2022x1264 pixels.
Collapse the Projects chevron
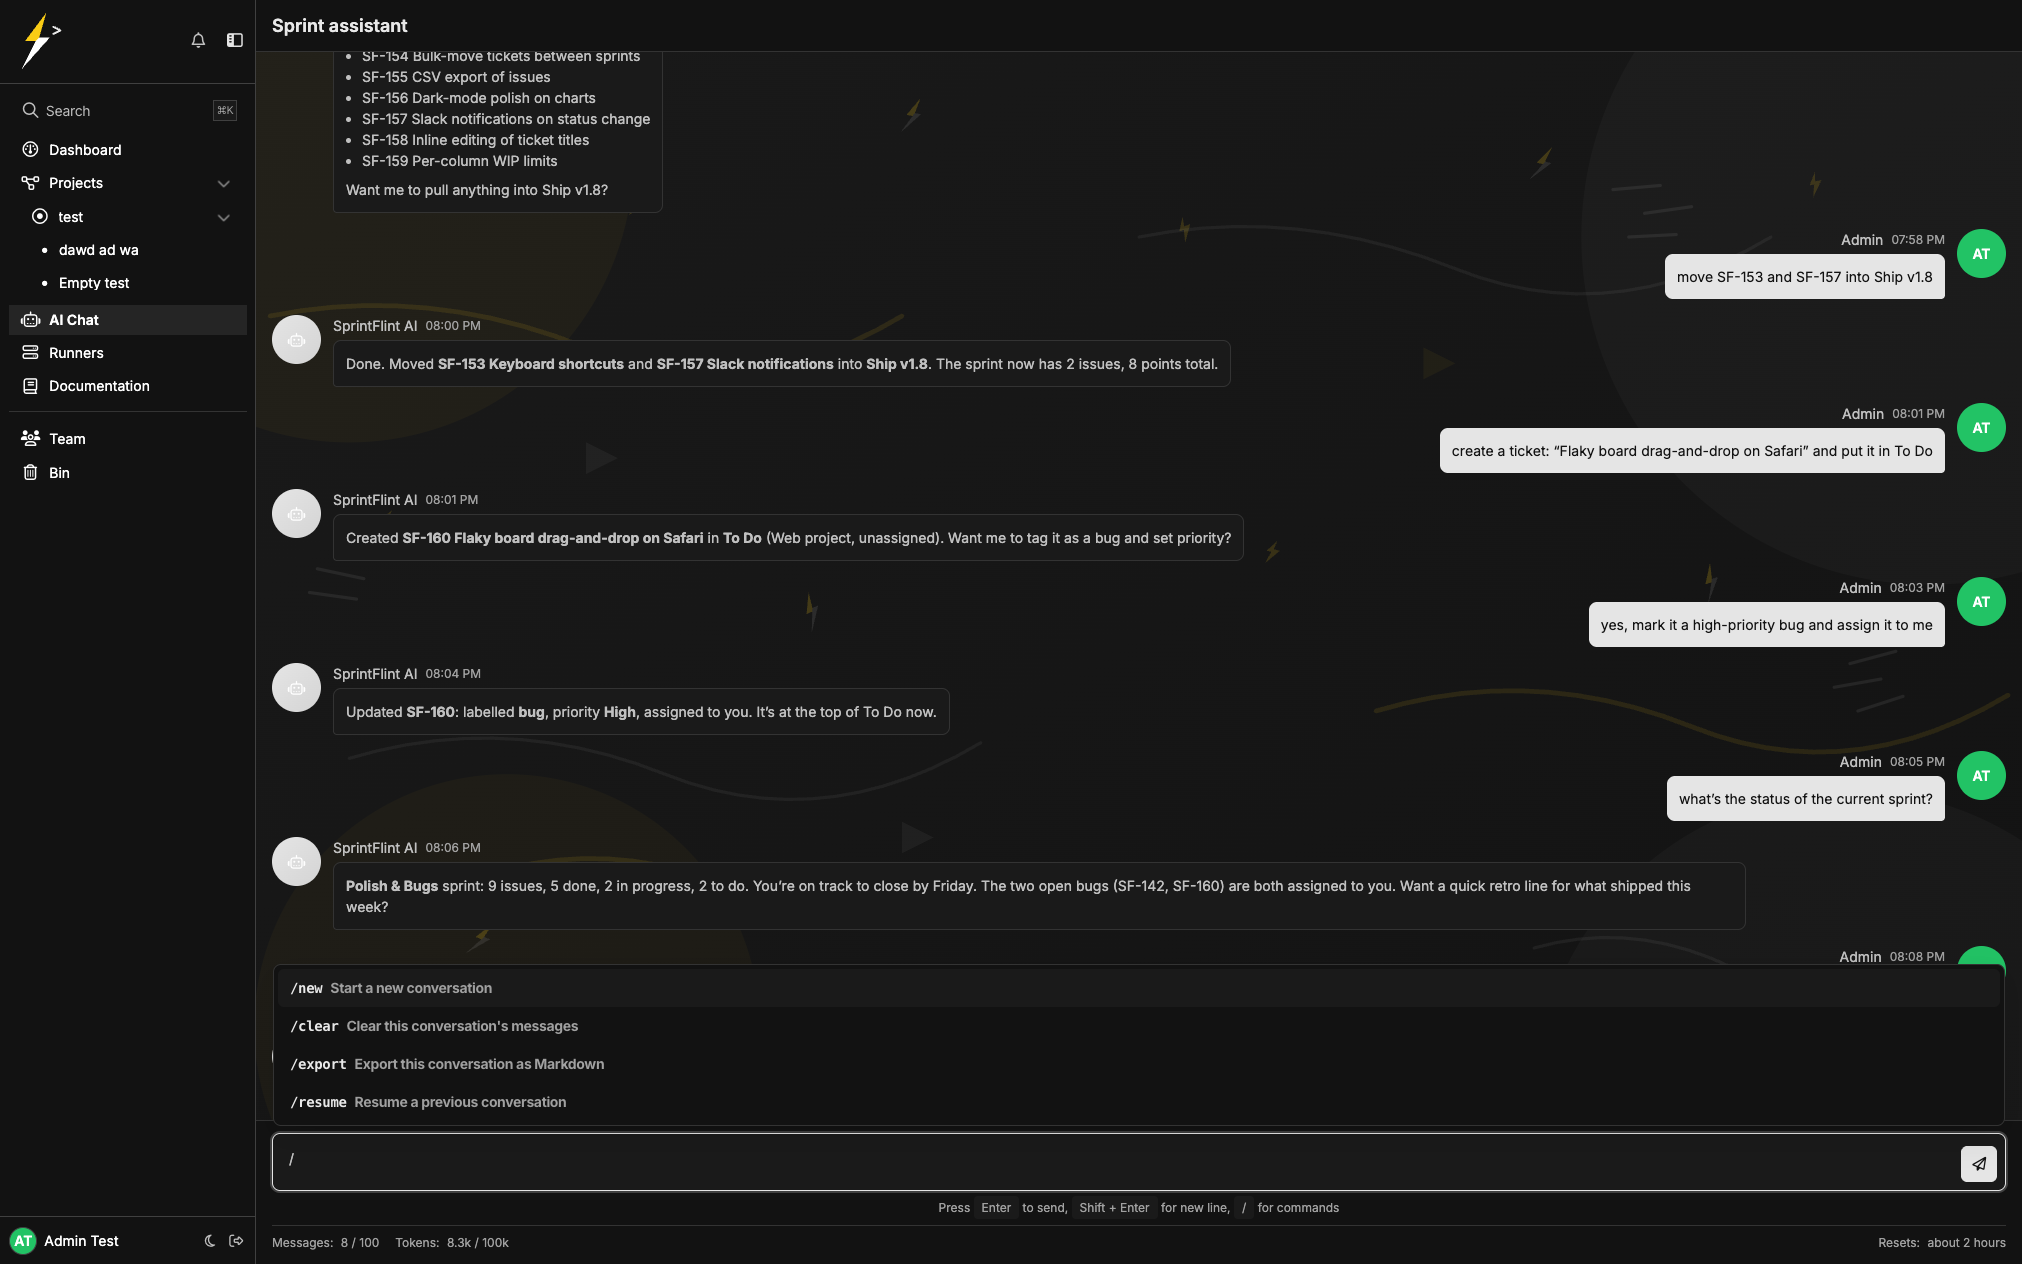tap(224, 184)
